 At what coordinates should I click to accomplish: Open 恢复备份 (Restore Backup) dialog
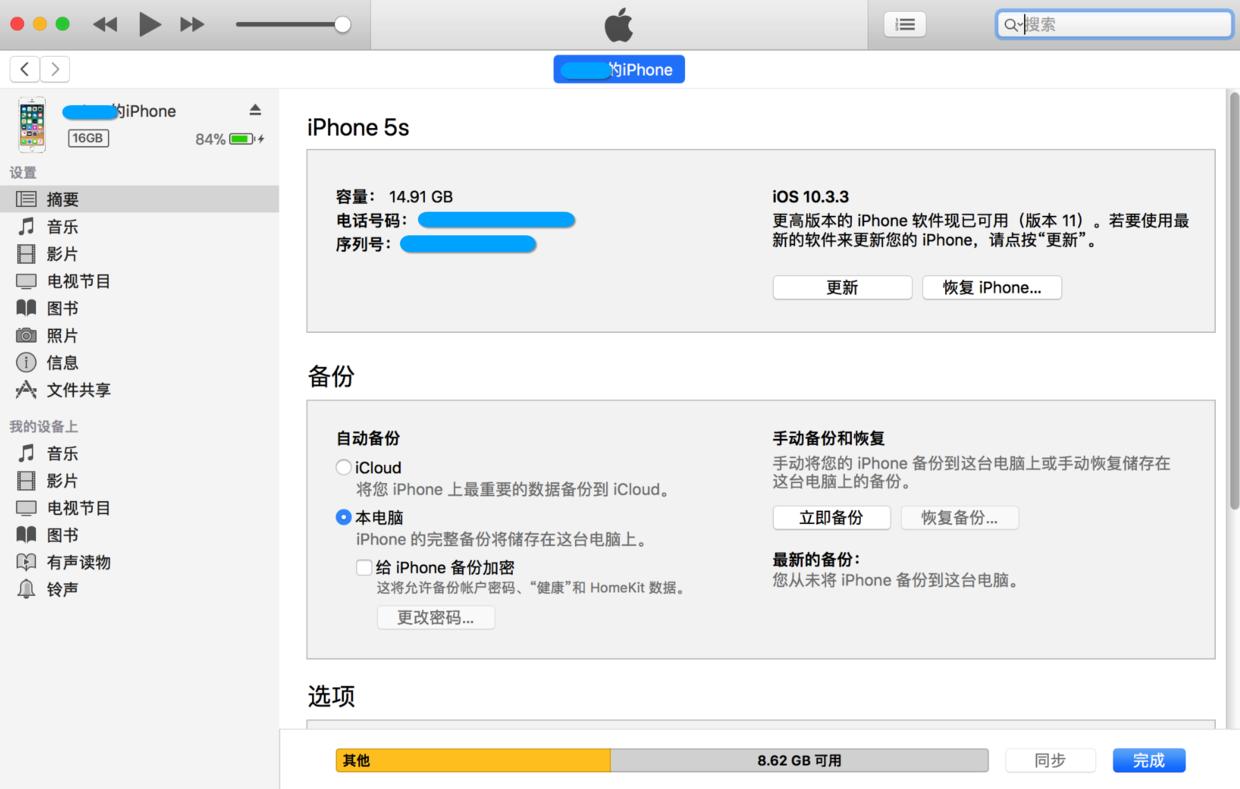pos(960,517)
